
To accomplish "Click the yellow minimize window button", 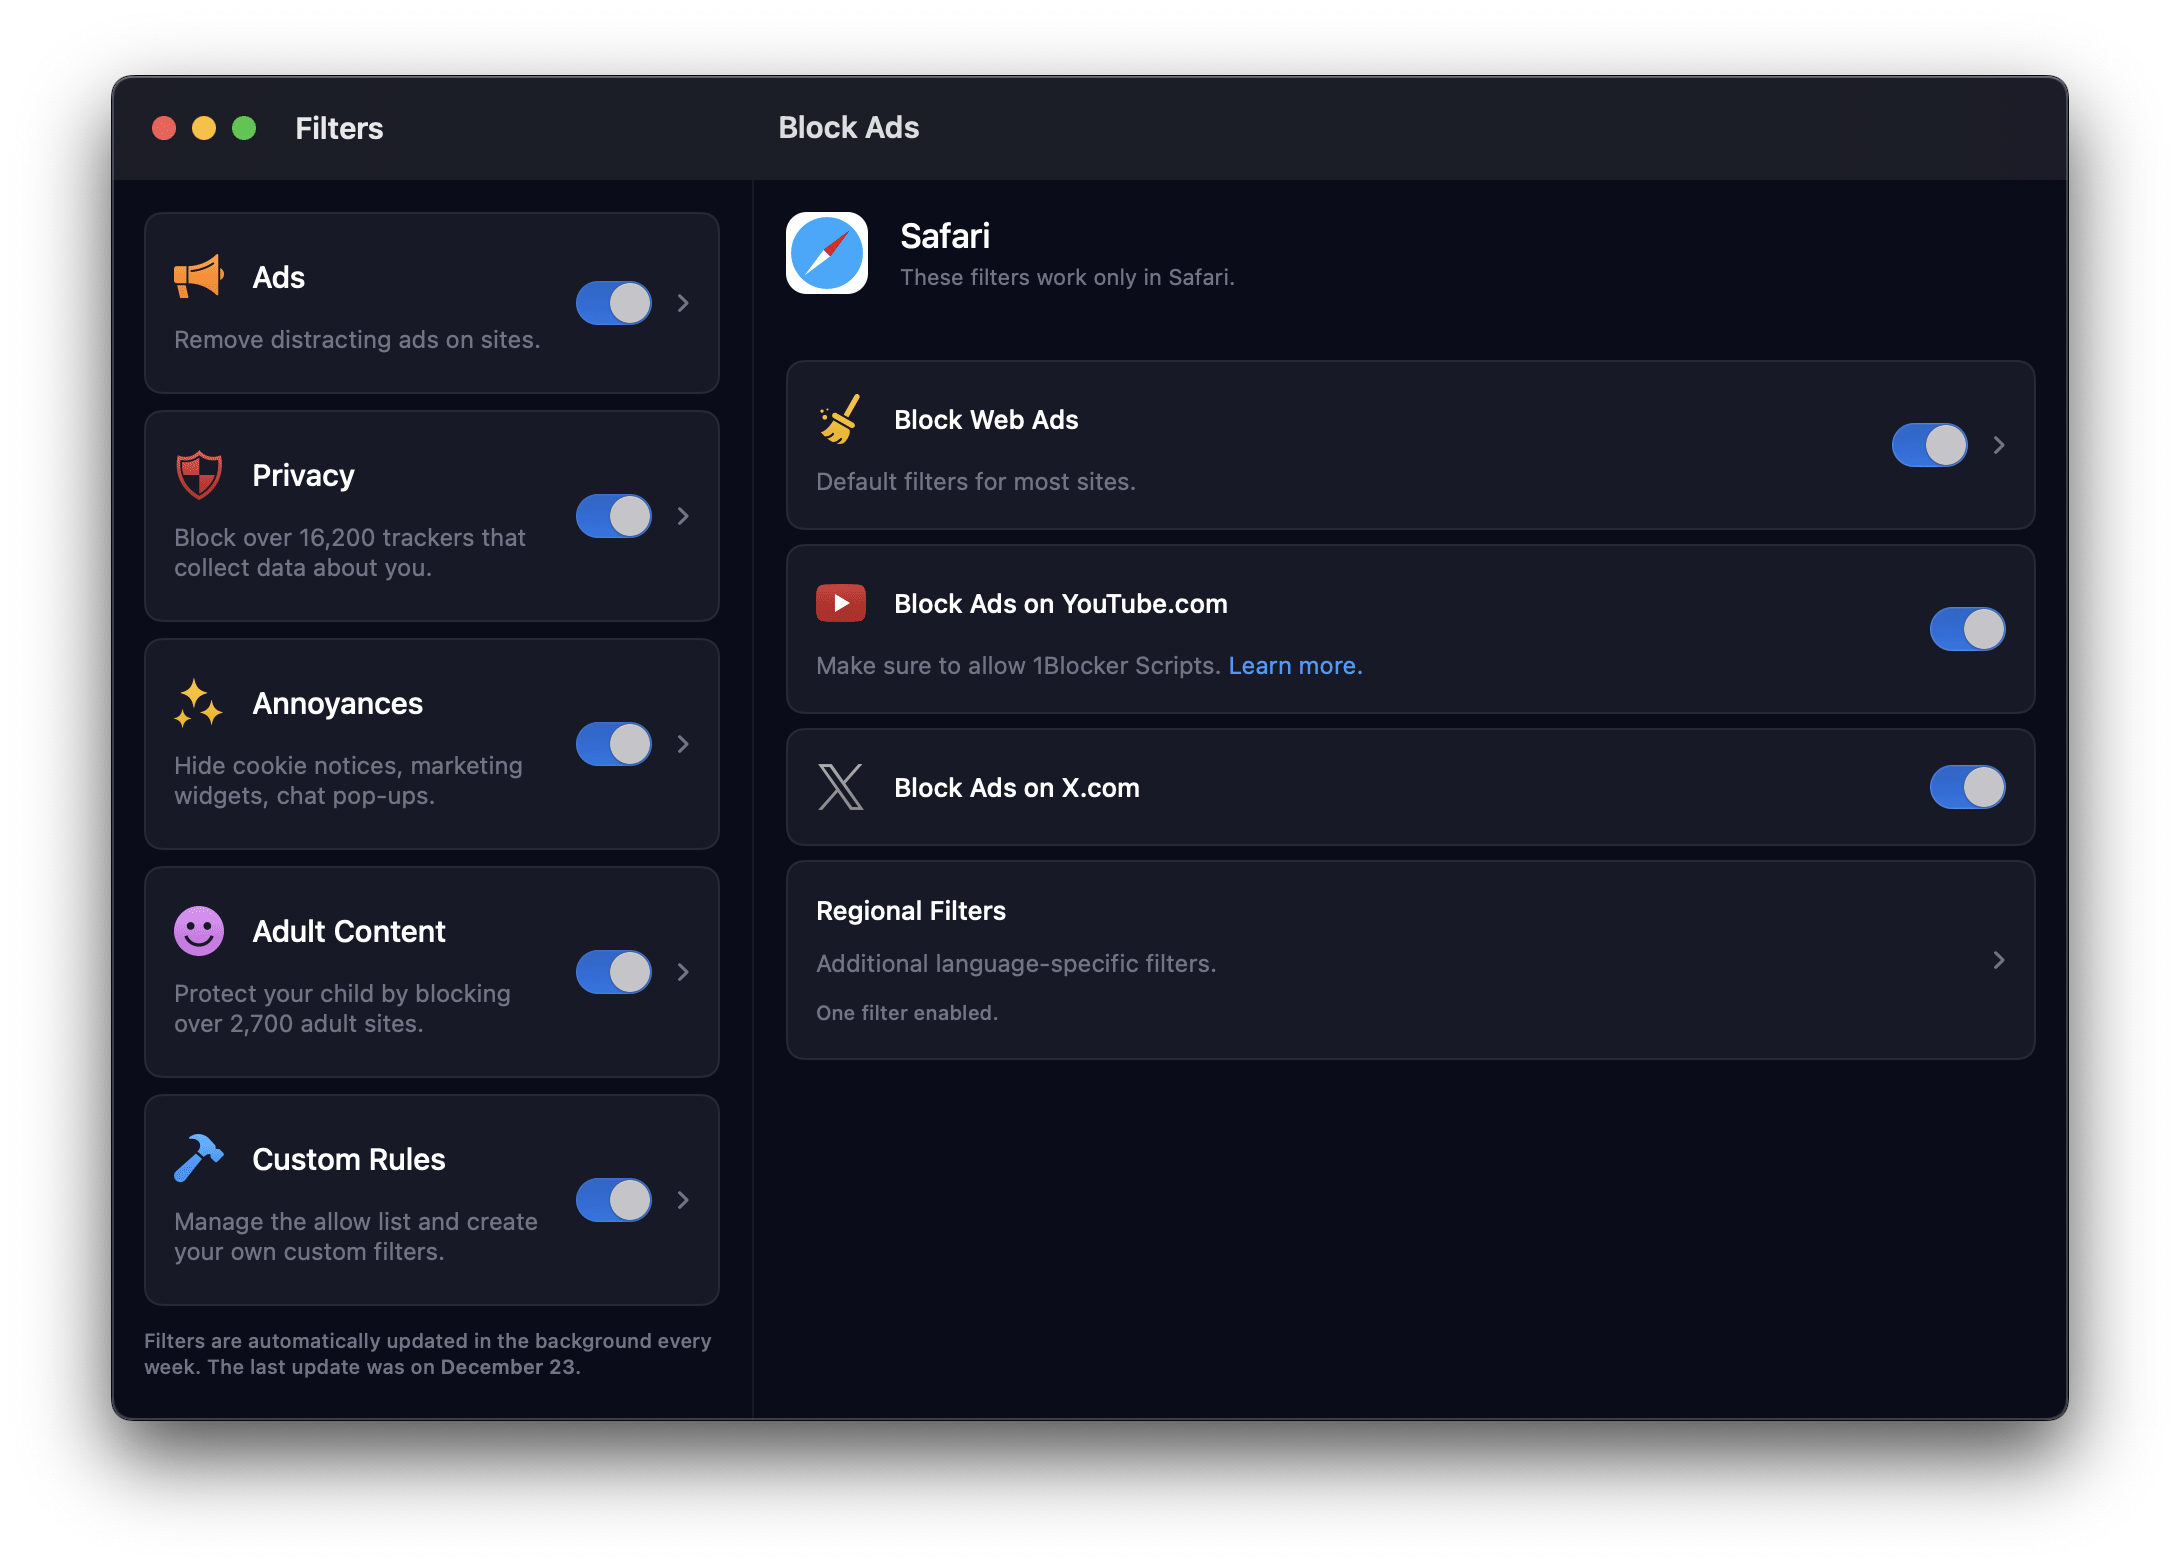I will point(204,128).
